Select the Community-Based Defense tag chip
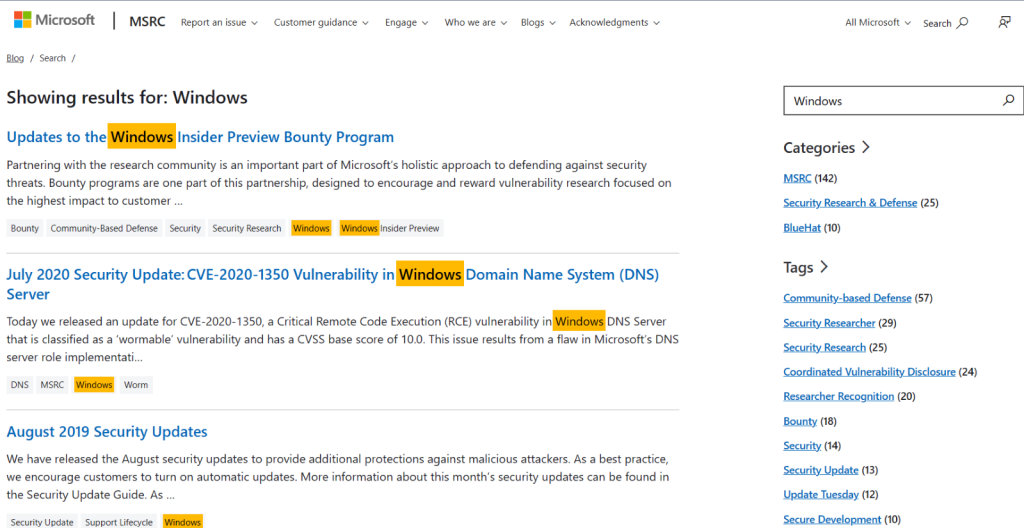 (x=104, y=228)
